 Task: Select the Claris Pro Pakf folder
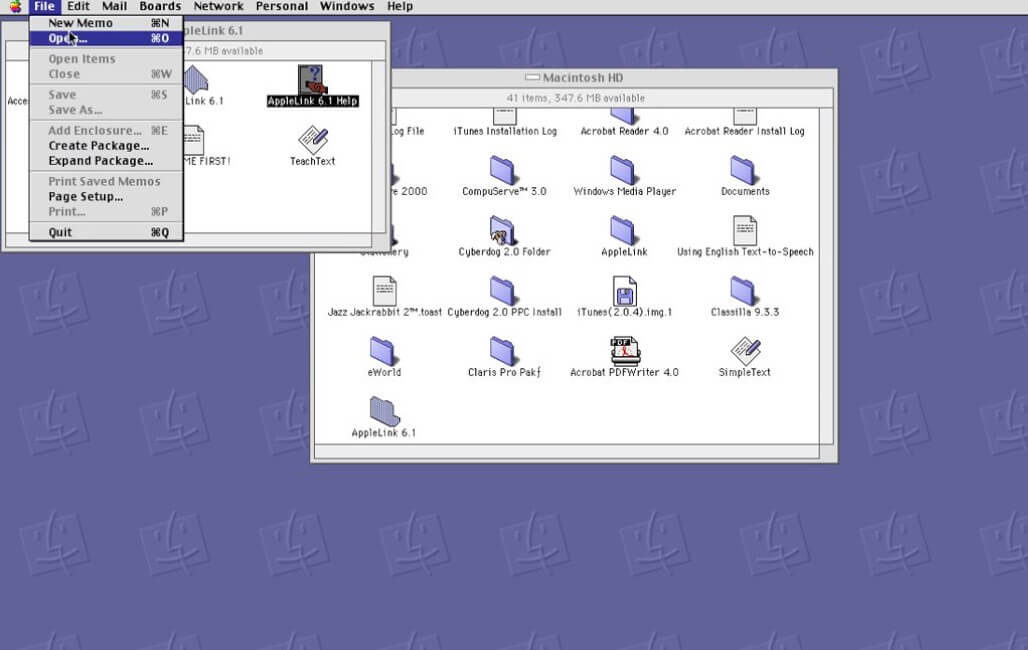503,351
